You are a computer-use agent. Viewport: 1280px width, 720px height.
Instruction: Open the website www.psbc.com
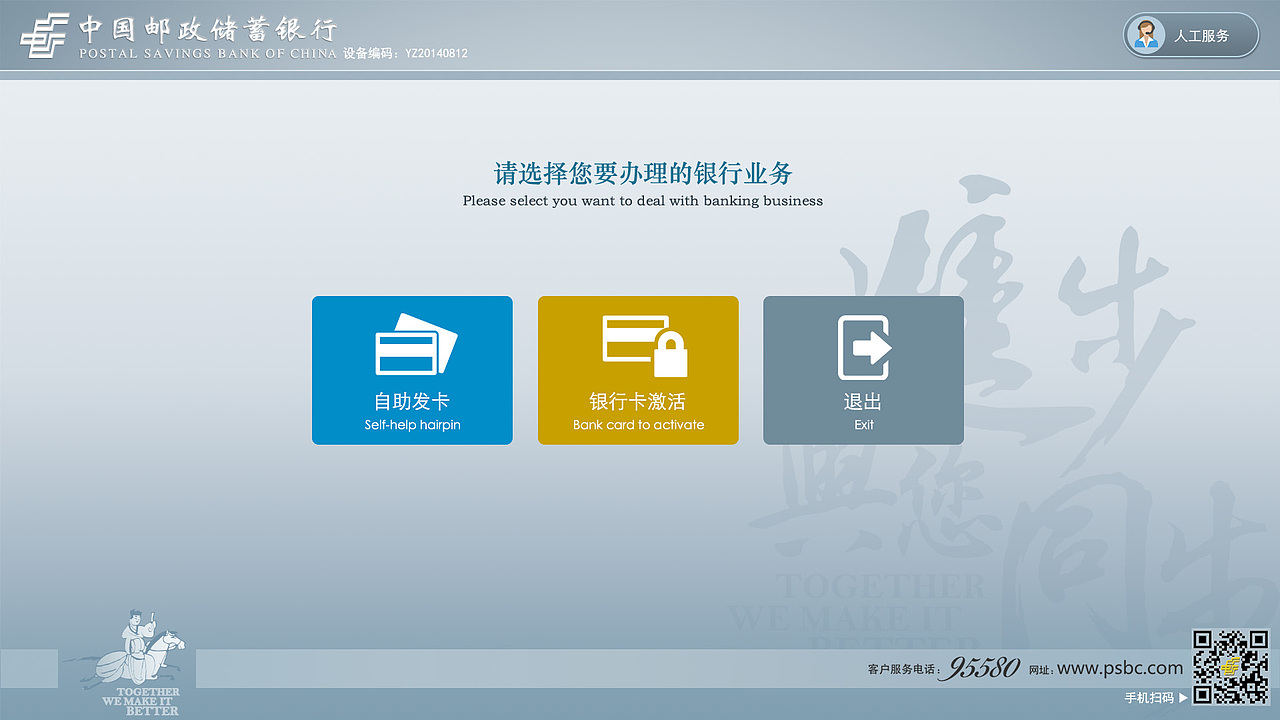tap(1120, 668)
